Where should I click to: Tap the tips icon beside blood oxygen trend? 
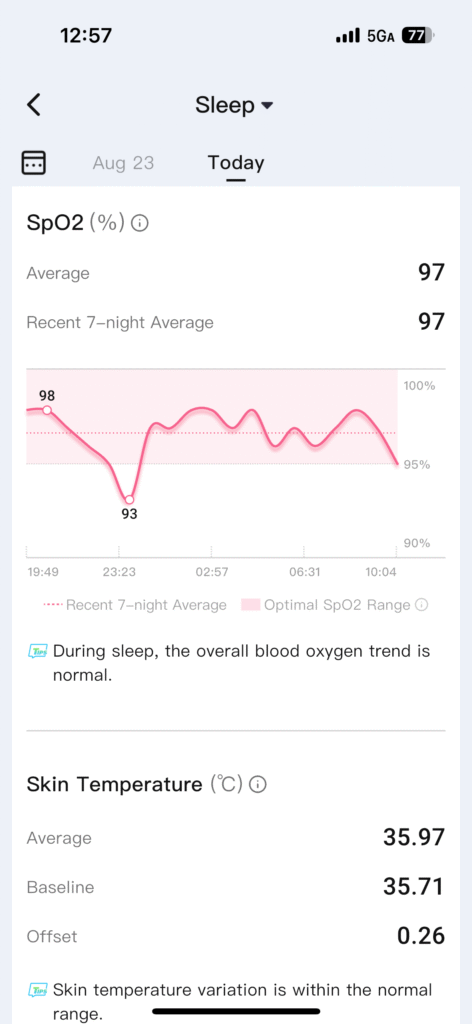tap(38, 651)
